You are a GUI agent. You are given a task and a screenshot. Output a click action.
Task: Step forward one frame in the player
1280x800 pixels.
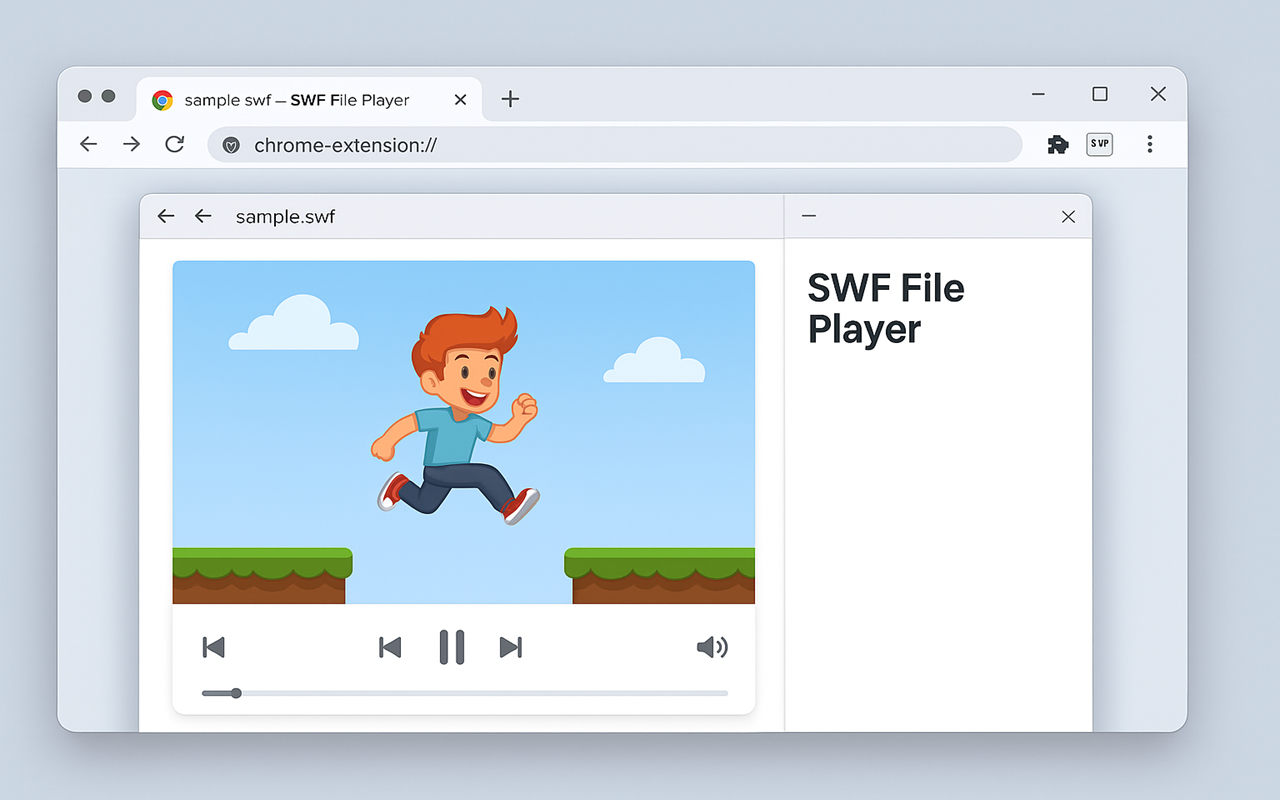pyautogui.click(x=510, y=647)
